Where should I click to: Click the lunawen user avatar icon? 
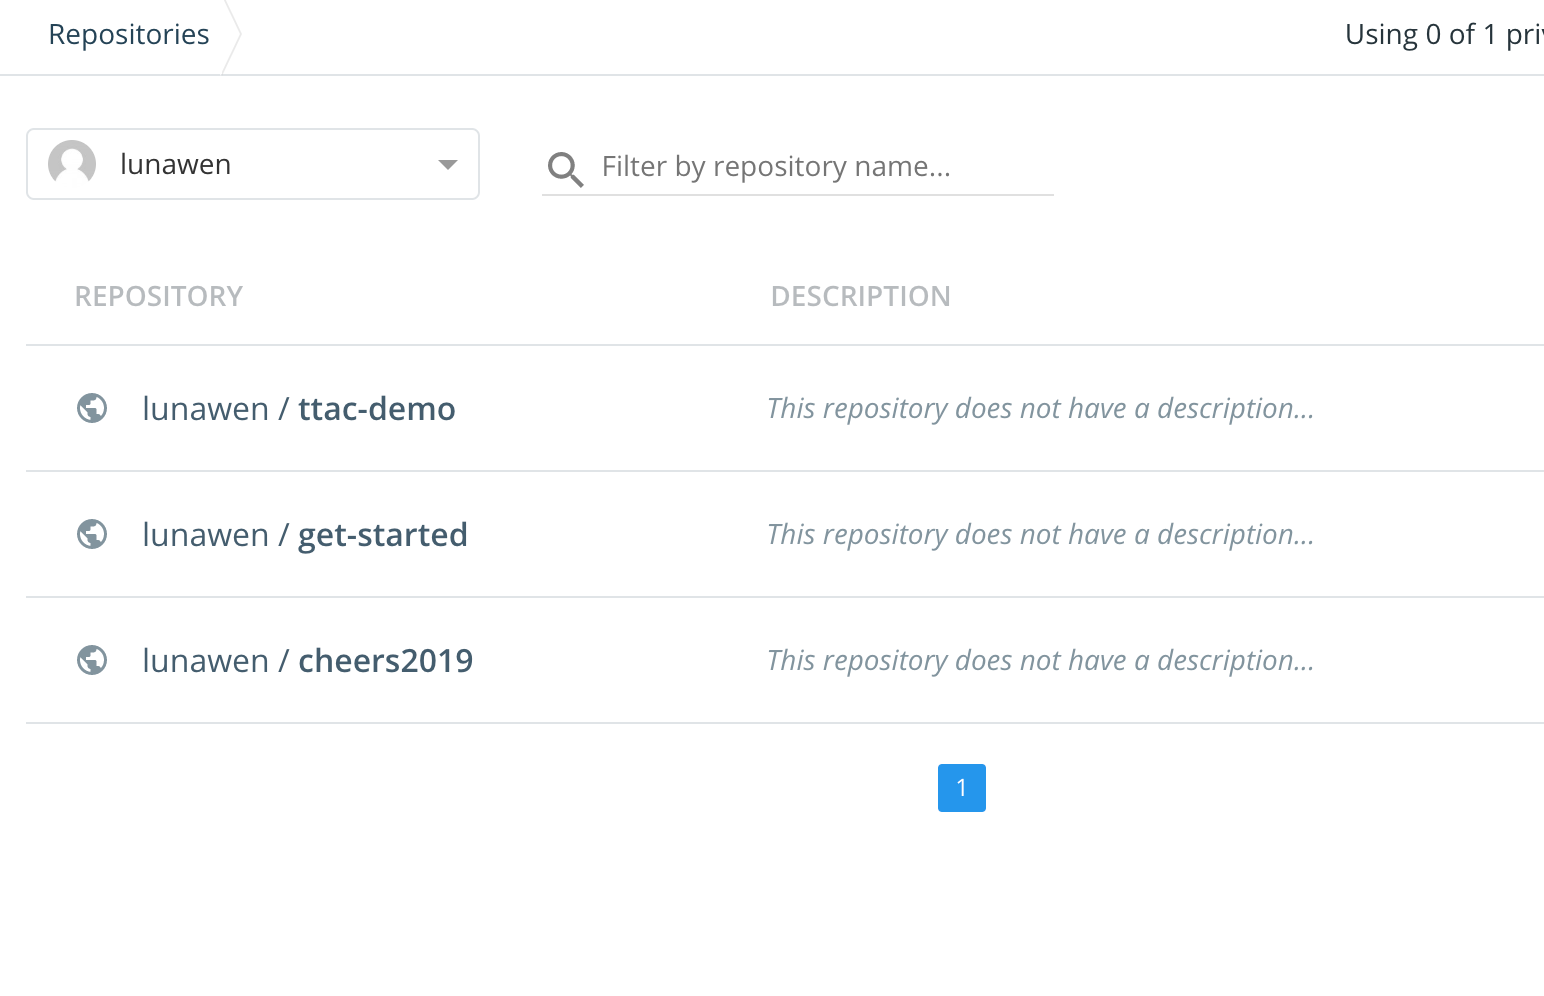(72, 164)
